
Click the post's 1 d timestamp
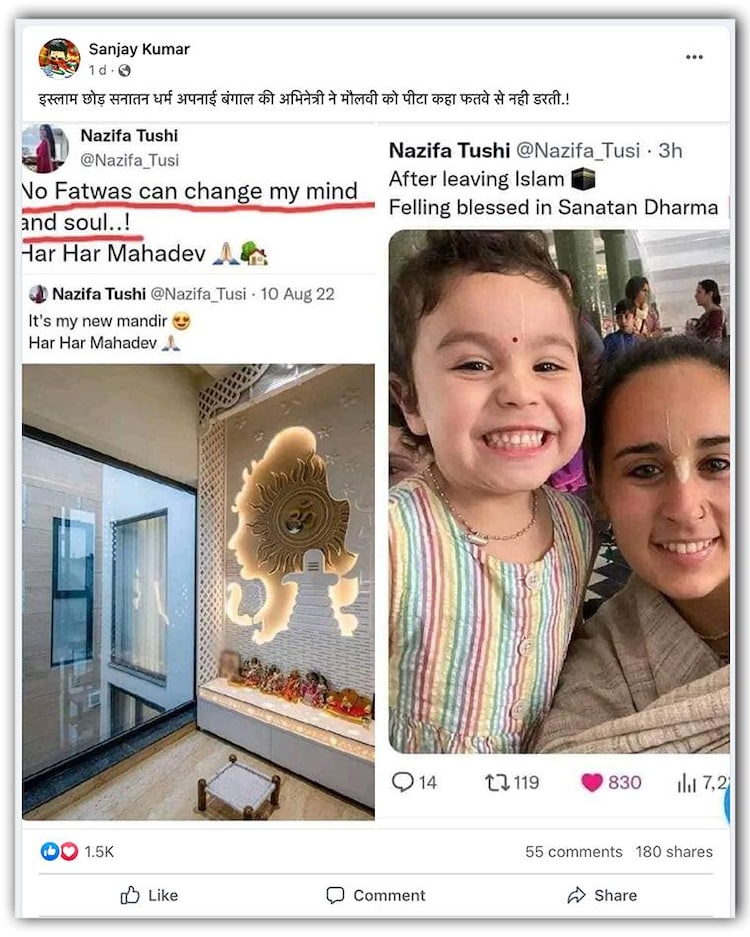97,71
